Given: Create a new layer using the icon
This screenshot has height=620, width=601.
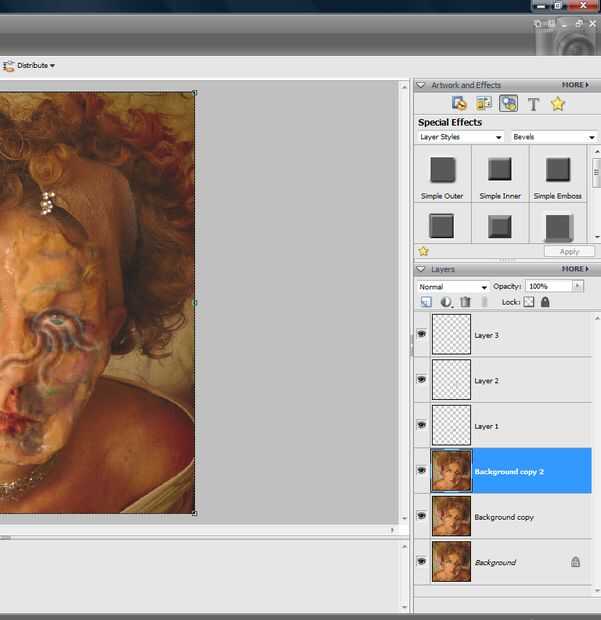Looking at the screenshot, I should pyautogui.click(x=426, y=302).
